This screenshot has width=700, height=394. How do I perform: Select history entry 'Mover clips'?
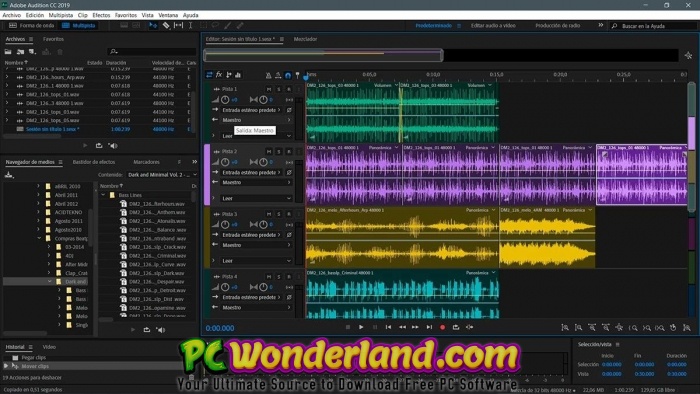(x=35, y=366)
